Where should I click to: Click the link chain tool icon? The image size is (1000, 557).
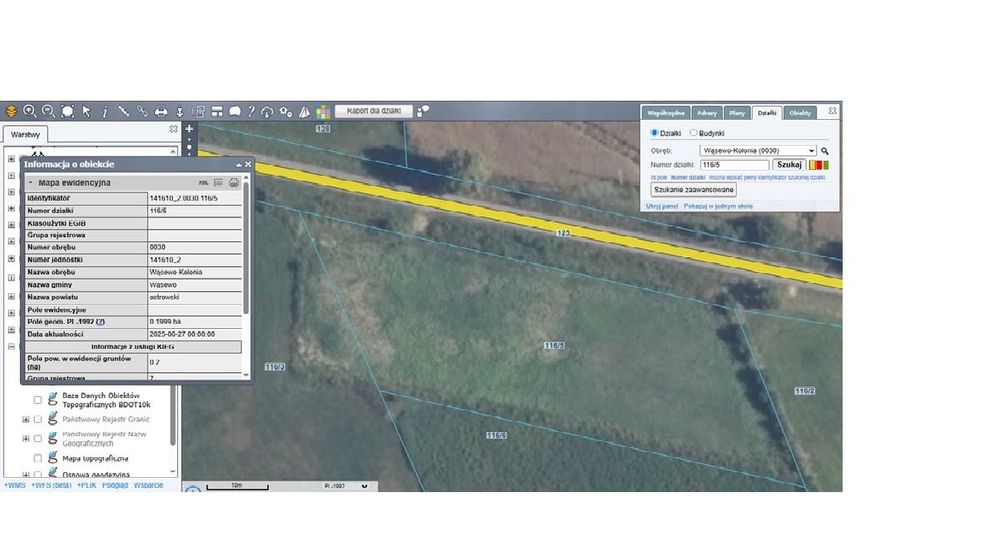[x=142, y=111]
